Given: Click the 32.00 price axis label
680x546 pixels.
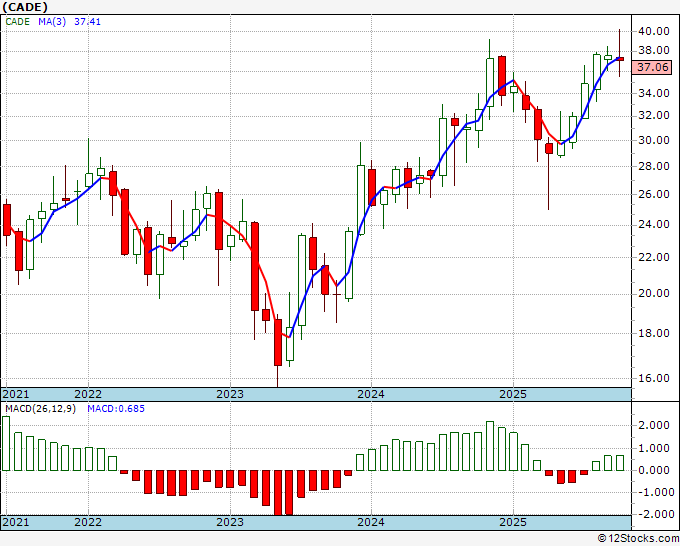Looking at the screenshot, I should [x=653, y=116].
